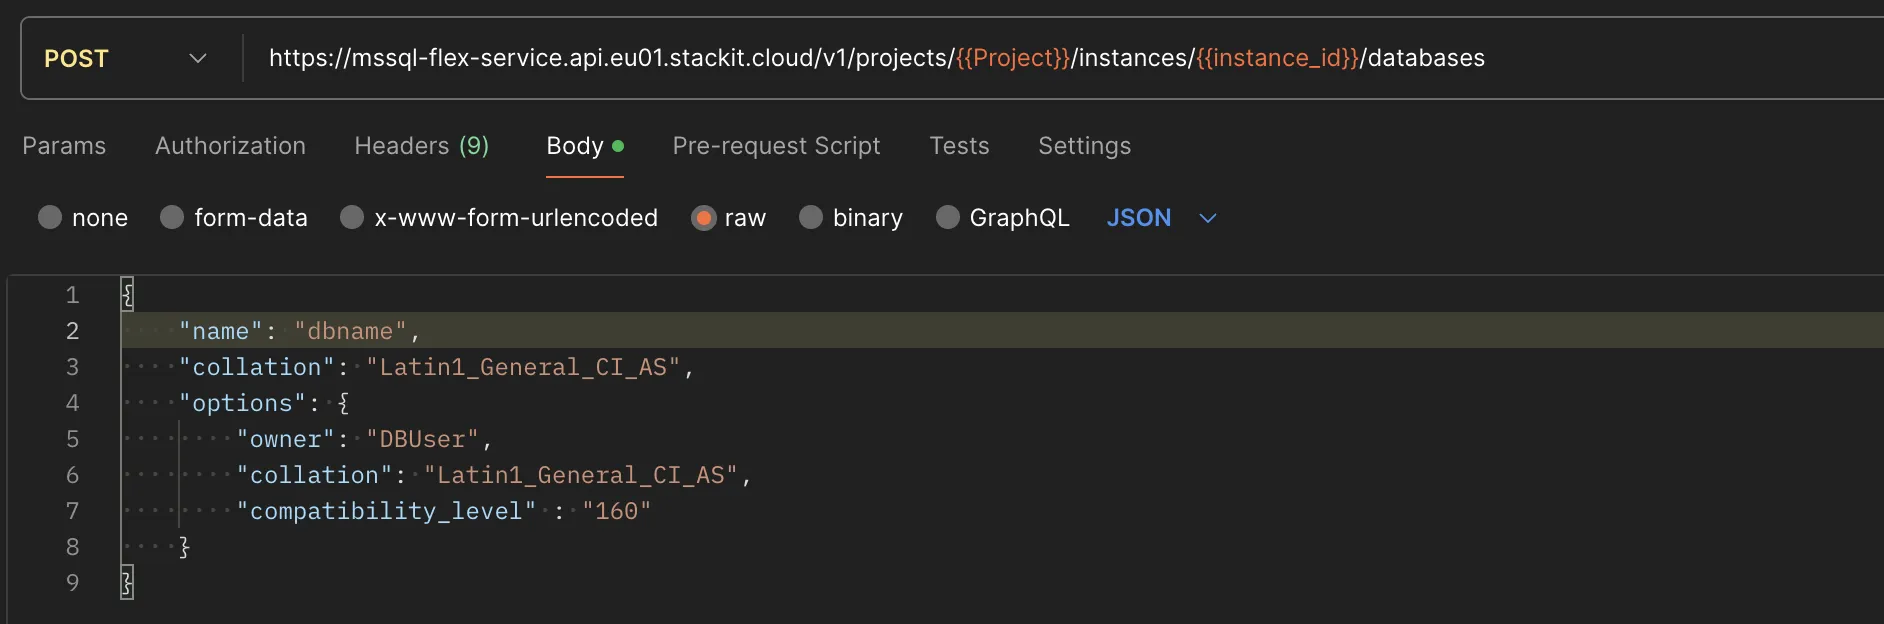The height and width of the screenshot is (624, 1884).
Task: Select the raw body radio button
Action: (704, 218)
